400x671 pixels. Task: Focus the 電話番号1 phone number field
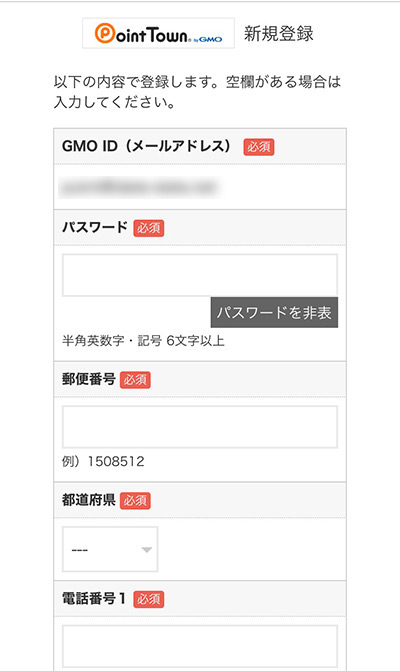pos(200,646)
